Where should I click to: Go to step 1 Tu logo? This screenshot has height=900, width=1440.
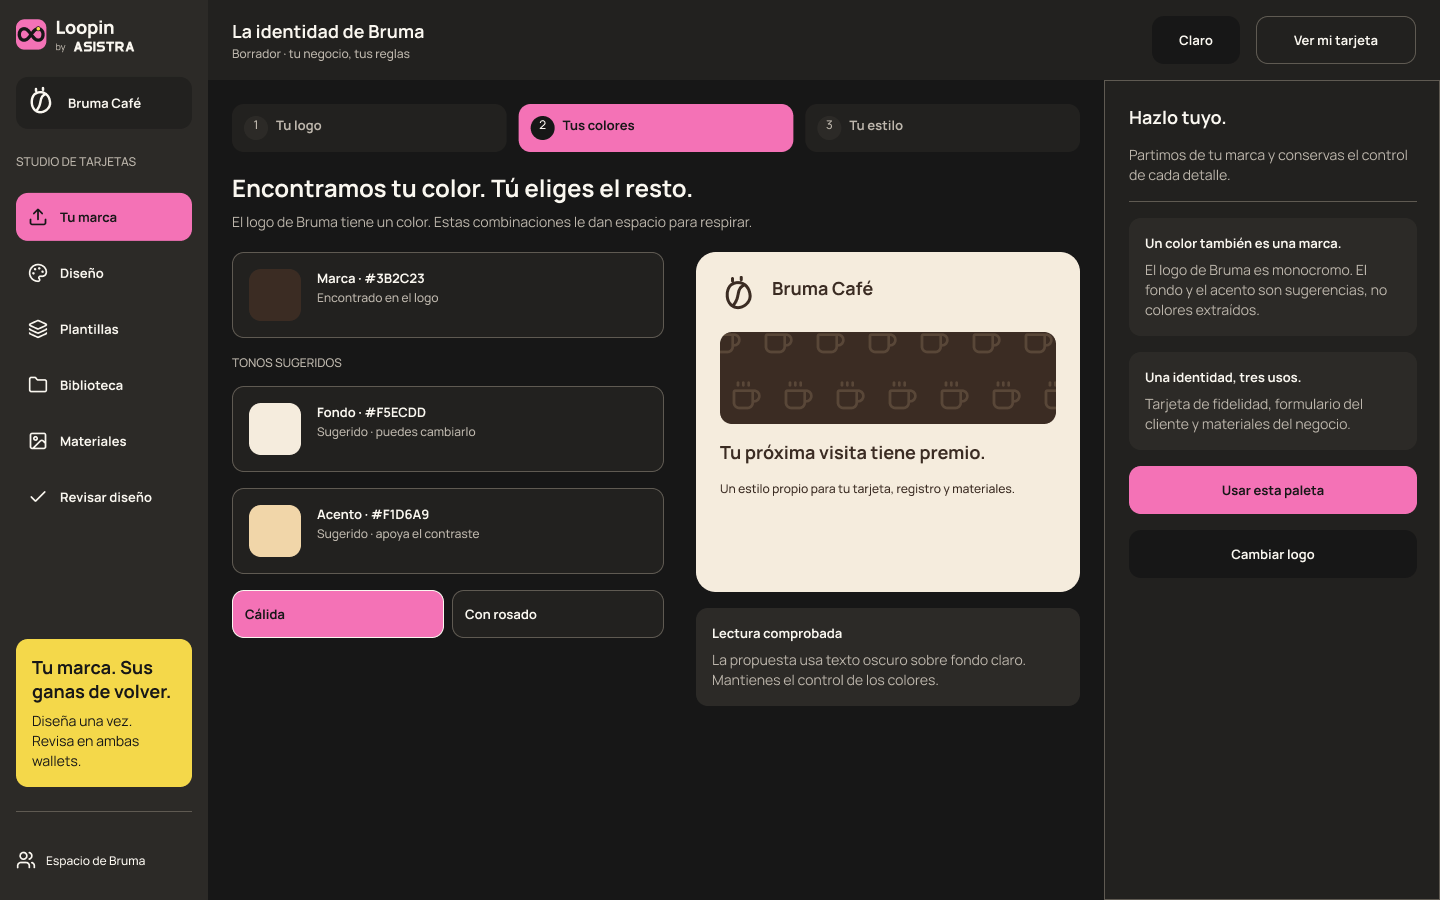coord(369,128)
